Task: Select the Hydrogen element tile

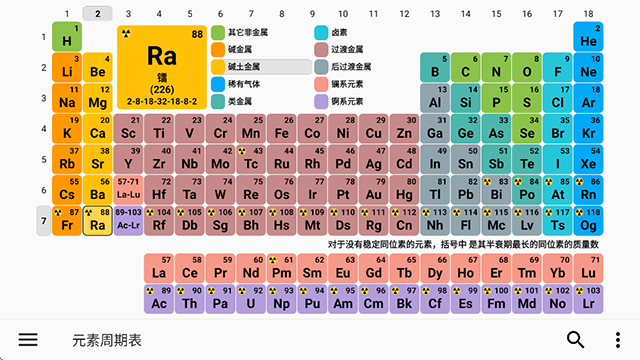Action: pos(67,37)
